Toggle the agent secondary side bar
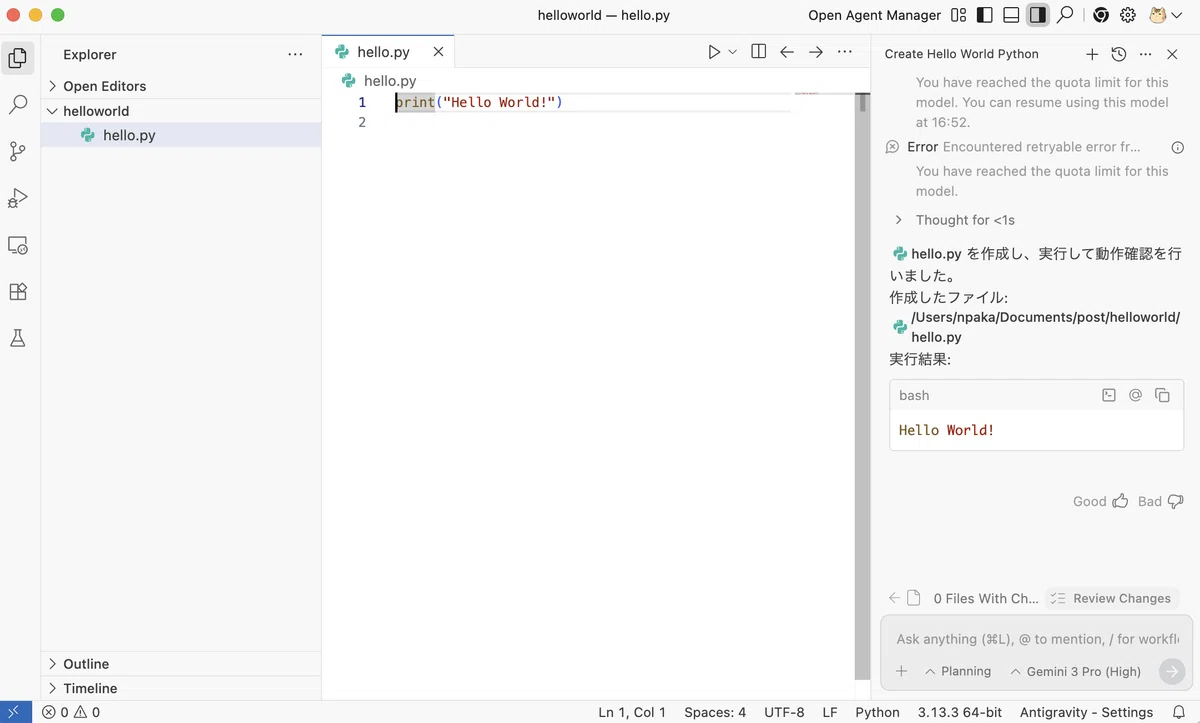Screen dimensions: 1200x723 1038,15
